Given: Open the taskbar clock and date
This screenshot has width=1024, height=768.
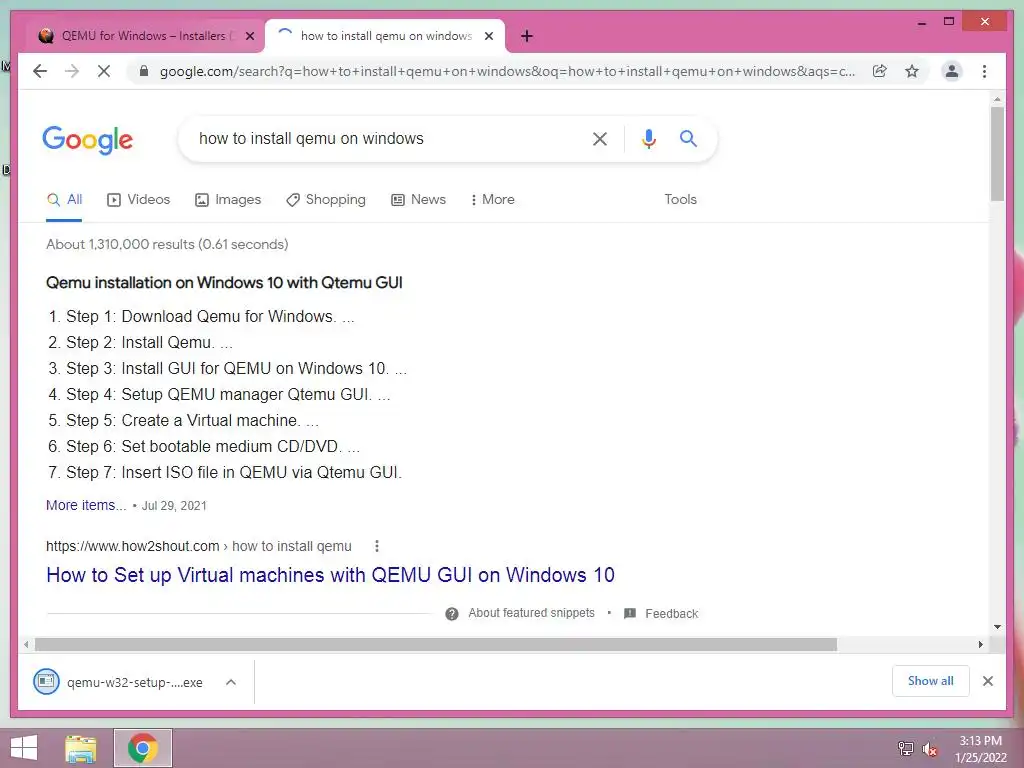Looking at the screenshot, I should tap(980, 749).
